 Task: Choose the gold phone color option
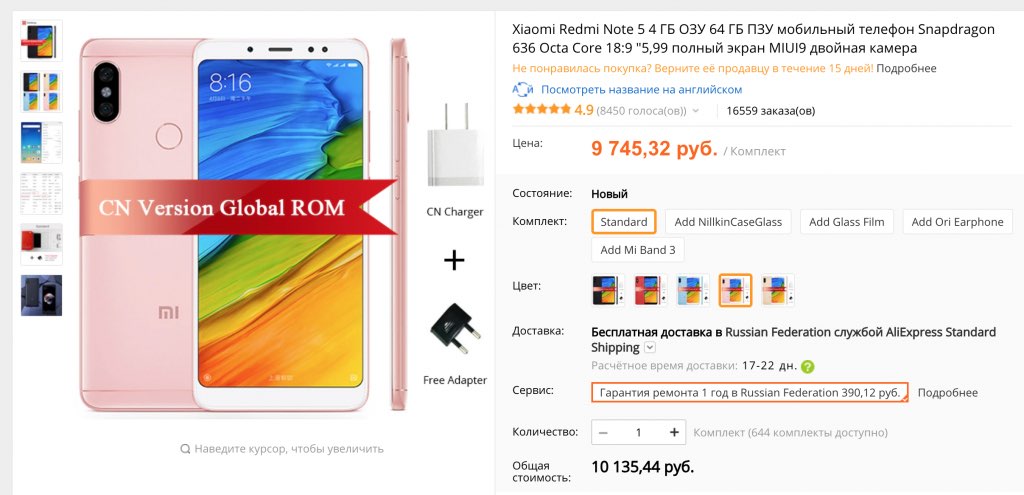tap(778, 290)
